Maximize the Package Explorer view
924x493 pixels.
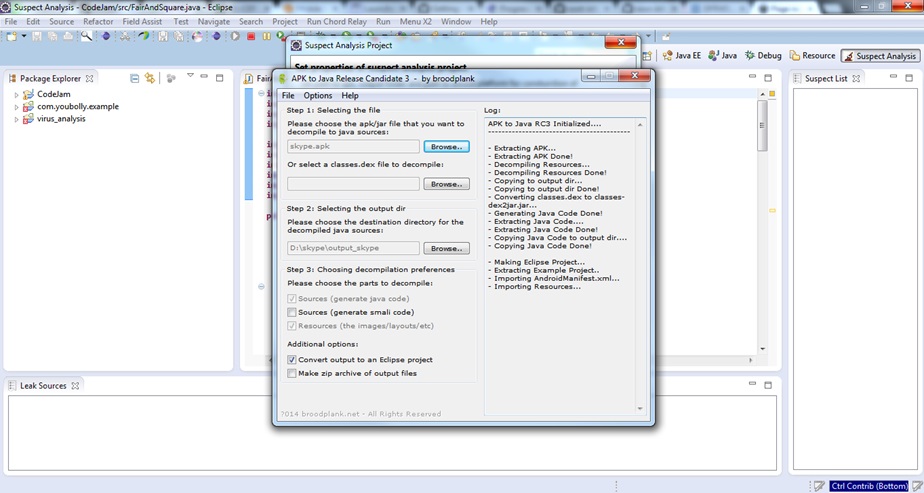219,78
